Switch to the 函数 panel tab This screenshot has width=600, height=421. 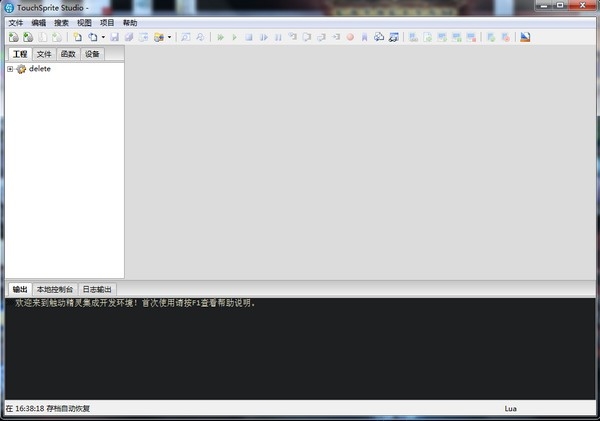point(68,54)
